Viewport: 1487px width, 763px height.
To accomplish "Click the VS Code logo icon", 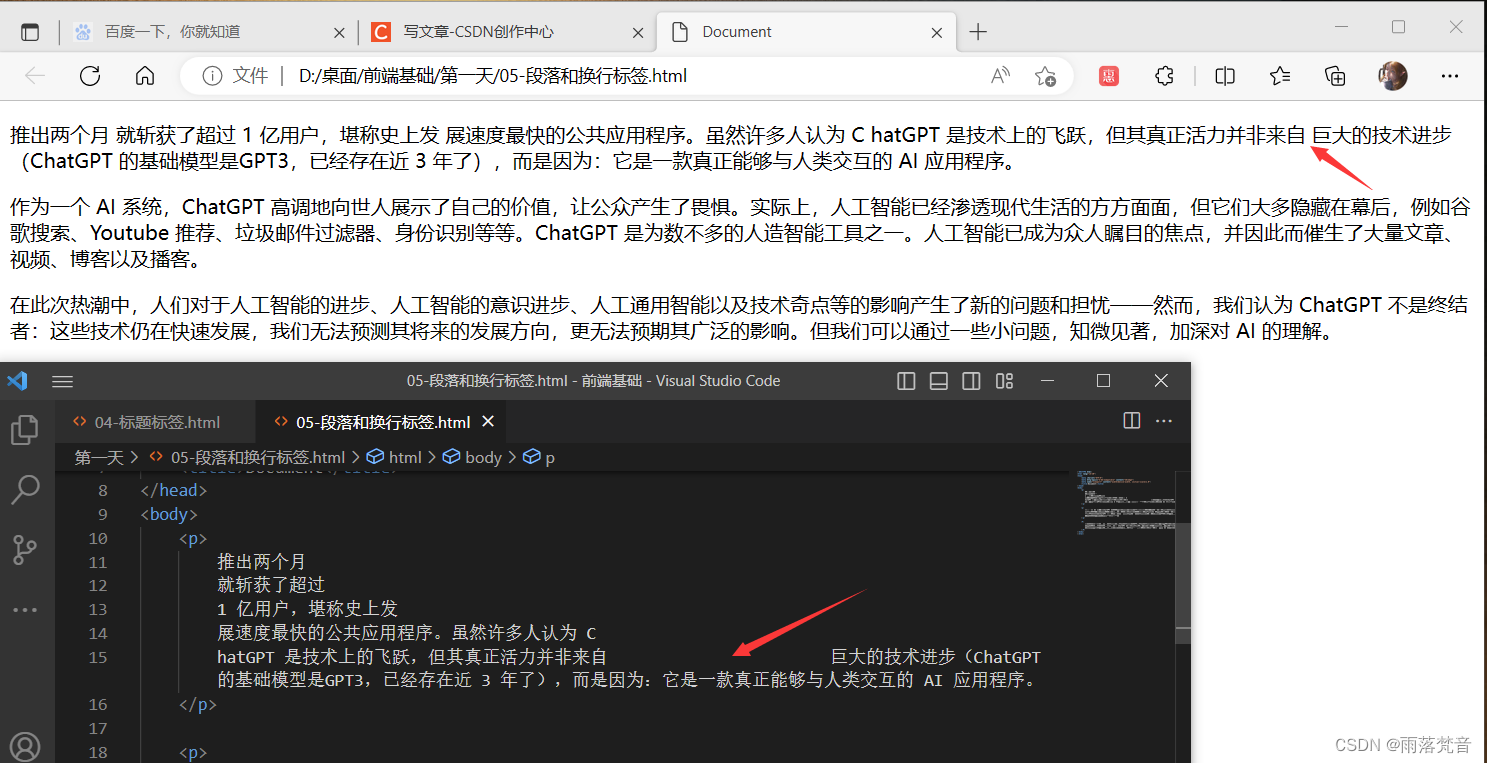I will (17, 381).
